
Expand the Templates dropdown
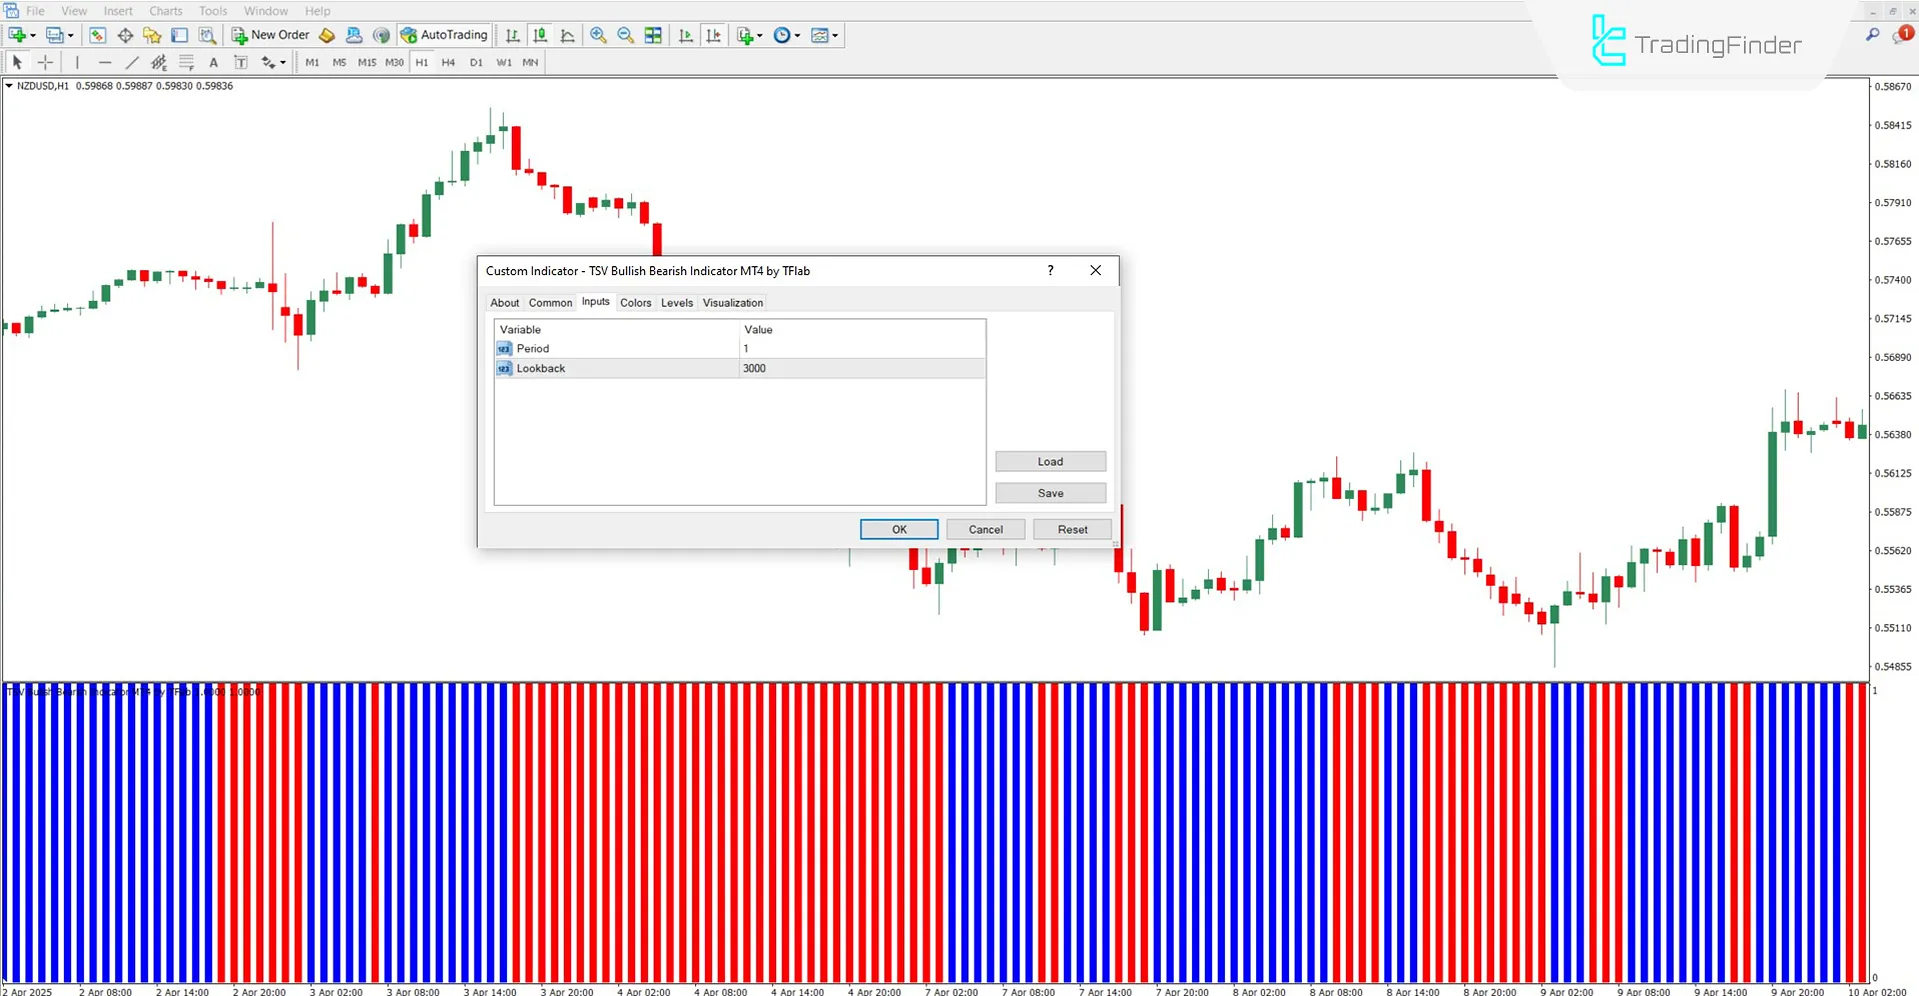click(835, 35)
